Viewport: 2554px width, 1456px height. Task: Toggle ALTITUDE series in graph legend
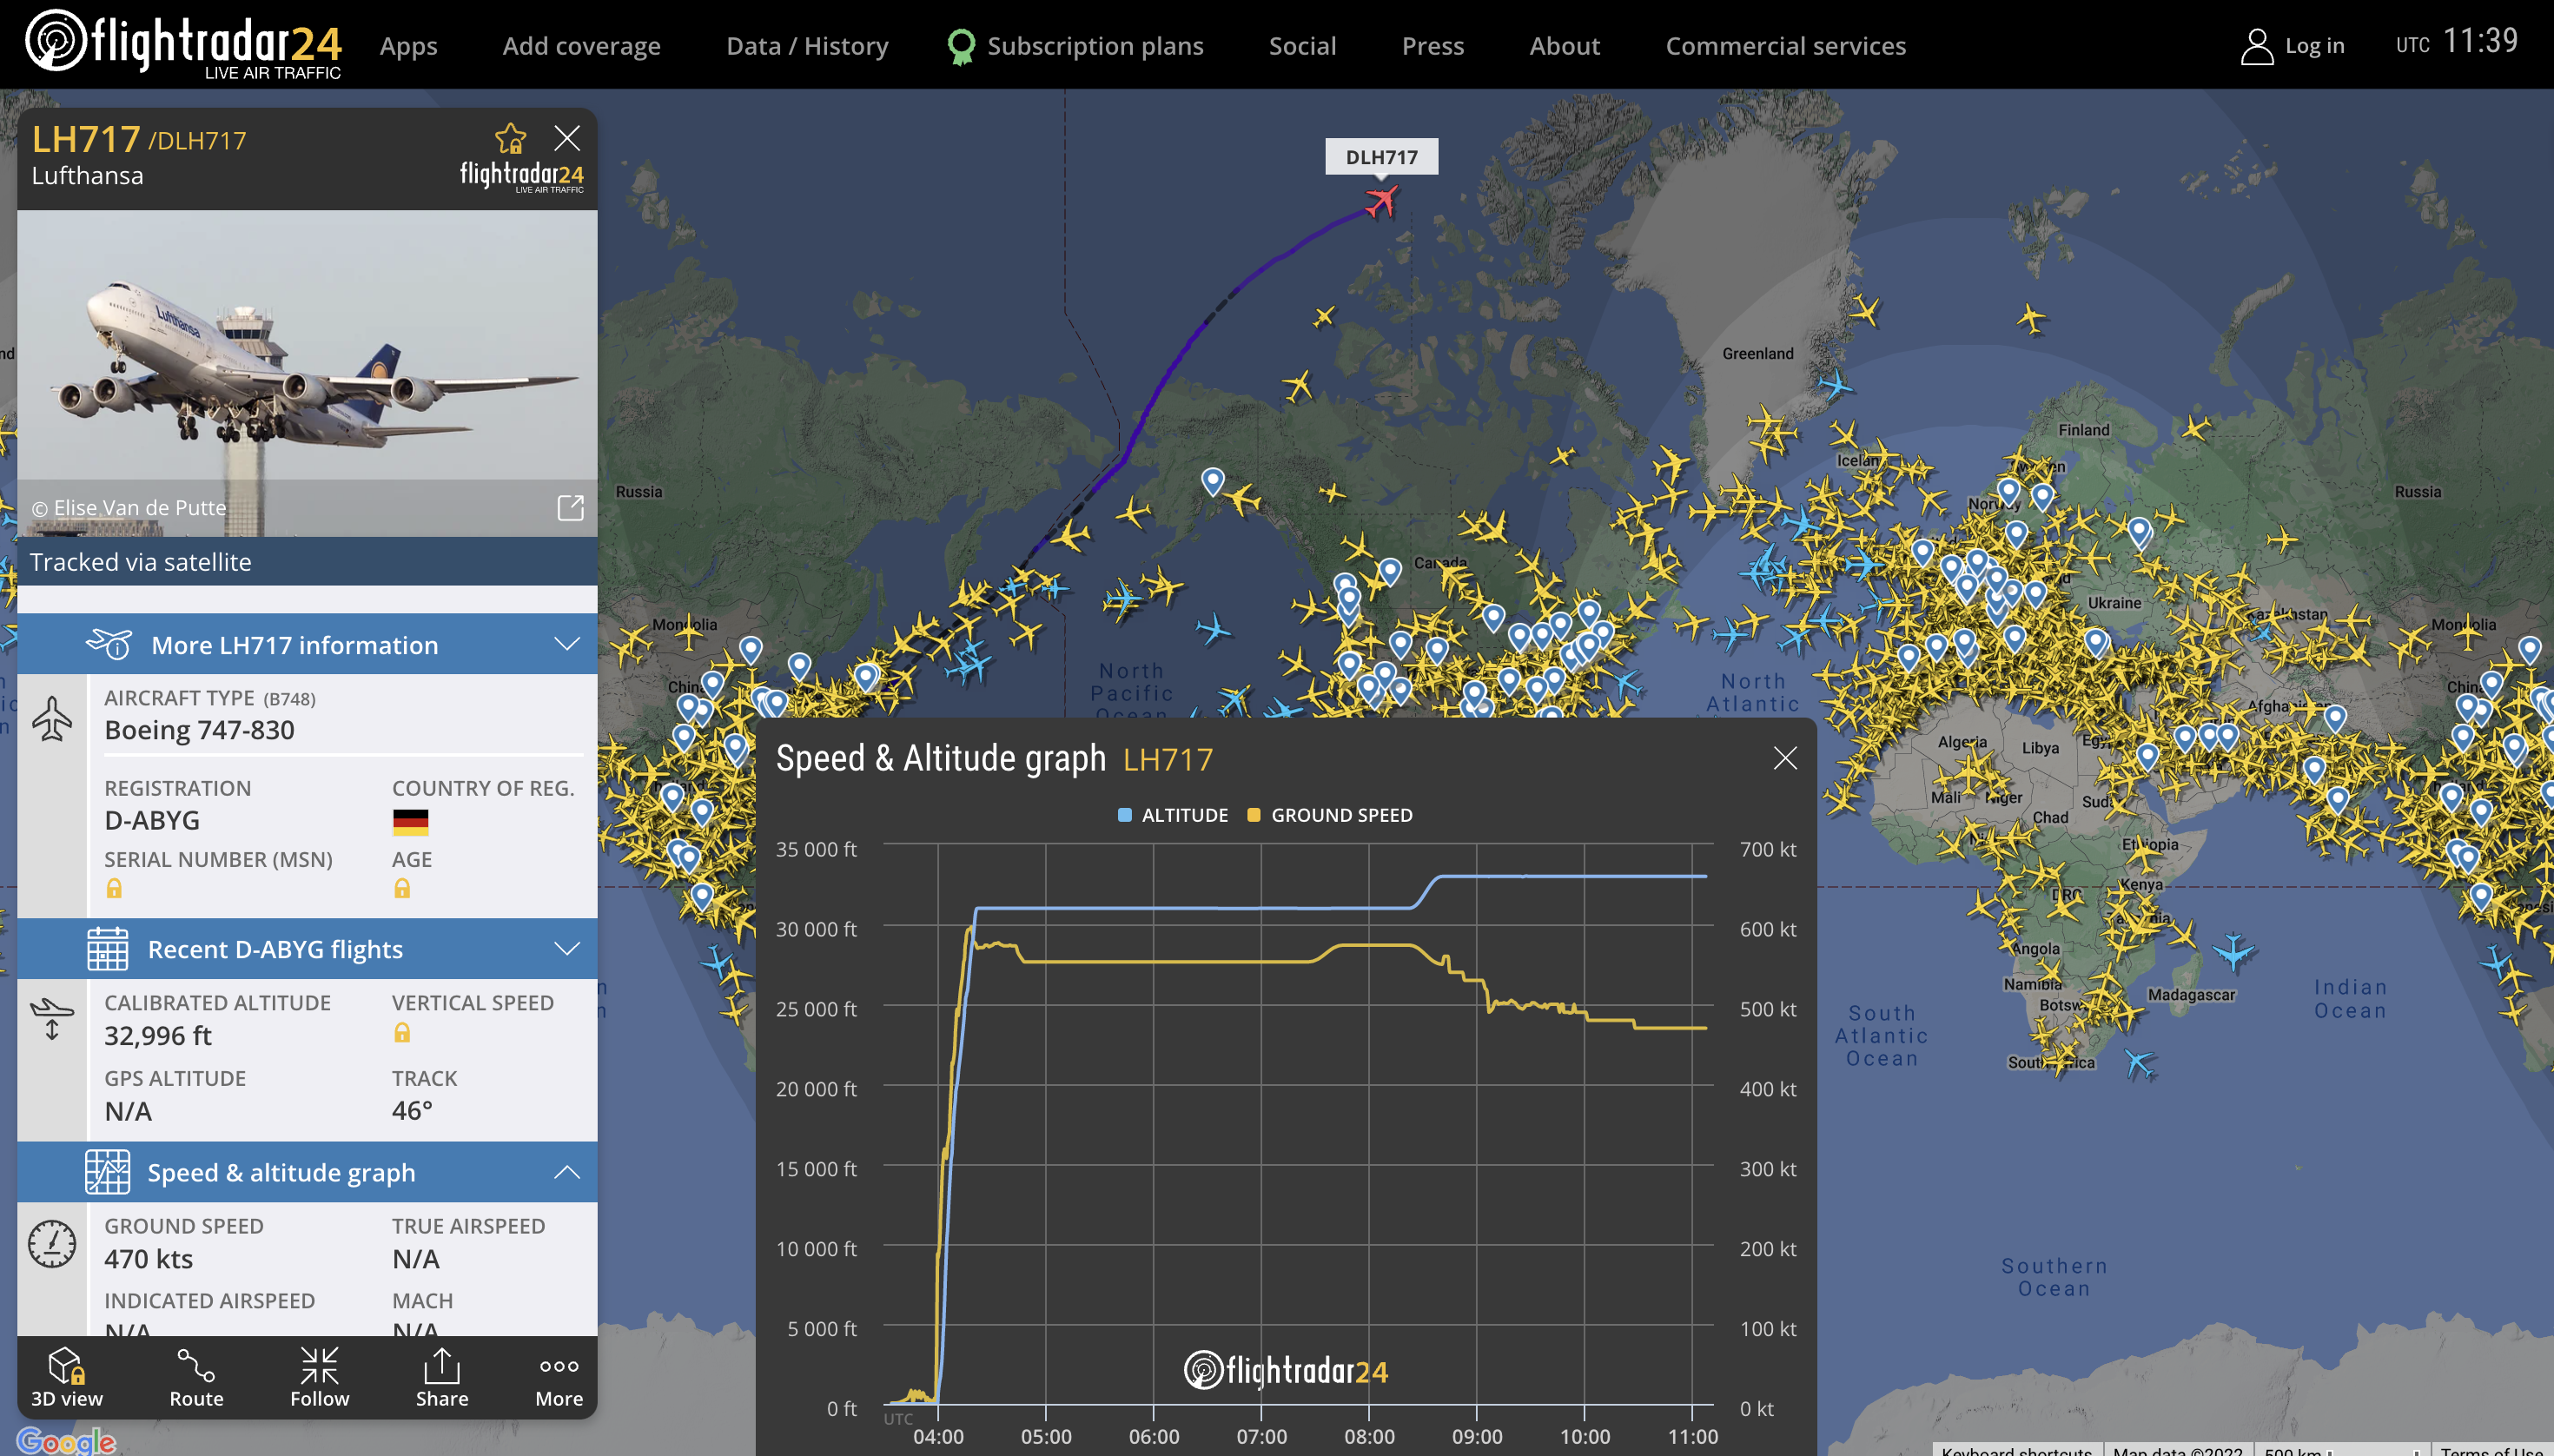tap(1173, 815)
